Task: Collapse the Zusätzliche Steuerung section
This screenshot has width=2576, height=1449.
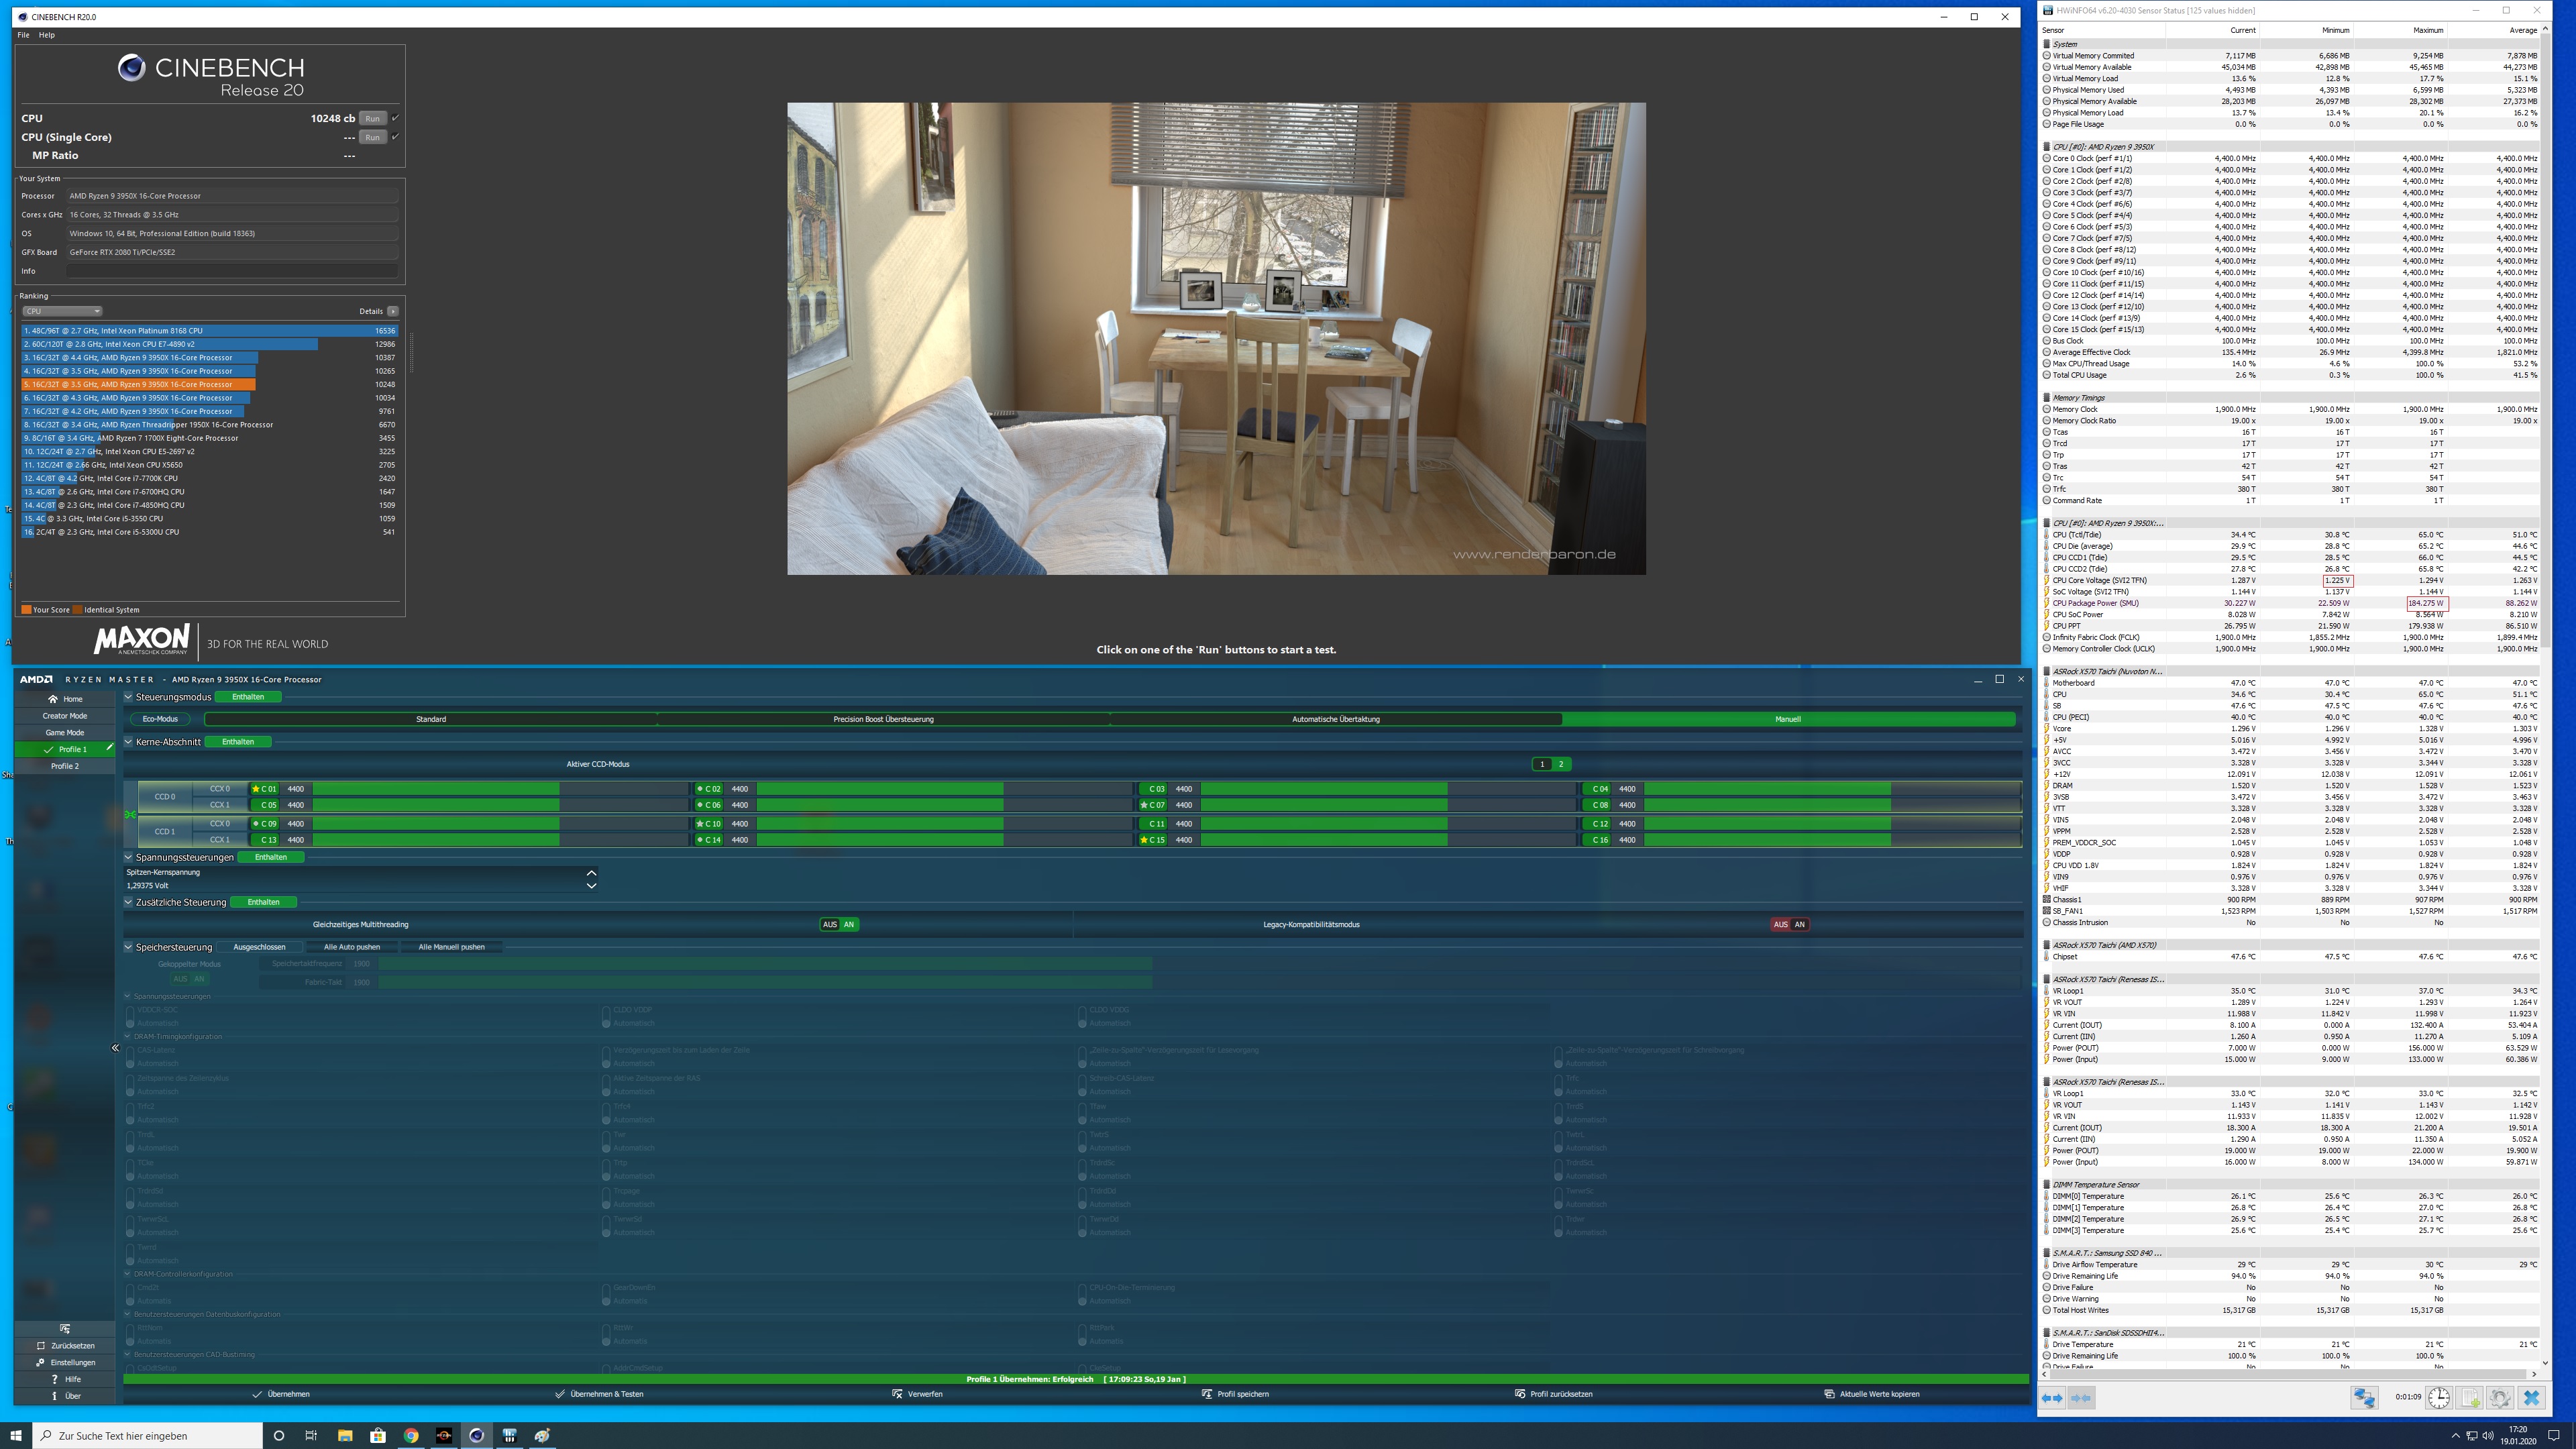Action: click(128, 902)
